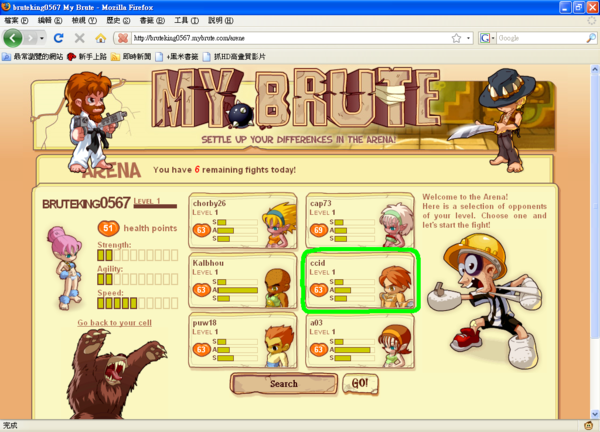The height and width of the screenshot is (432, 600).
Task: Go back with the green arrow button
Action: click(13, 38)
